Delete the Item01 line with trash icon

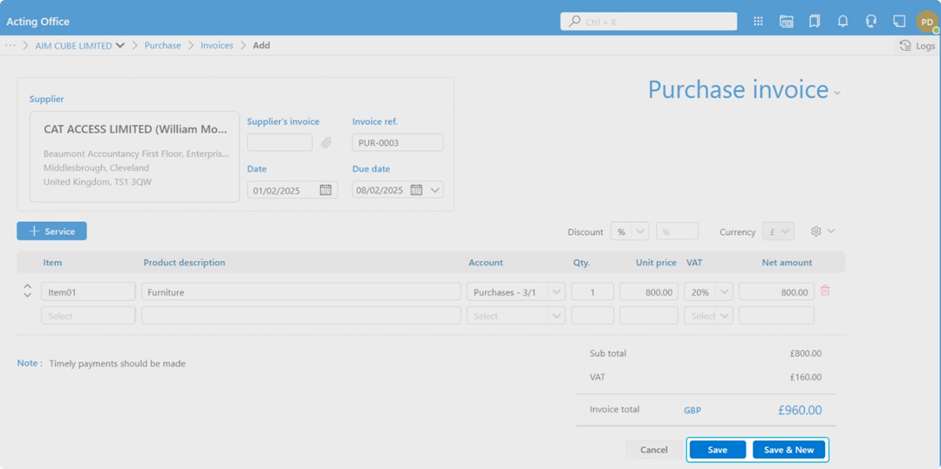(825, 291)
